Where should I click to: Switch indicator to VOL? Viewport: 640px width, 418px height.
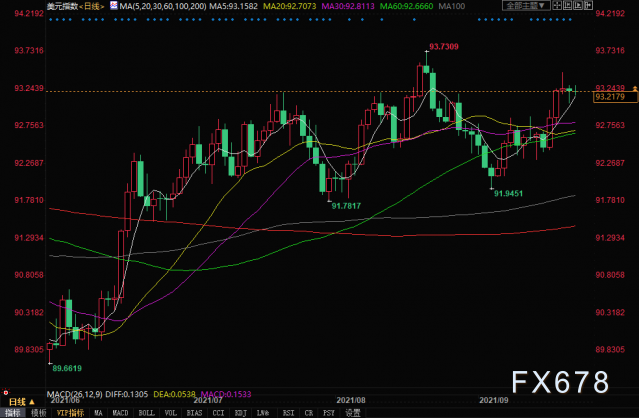[171, 413]
